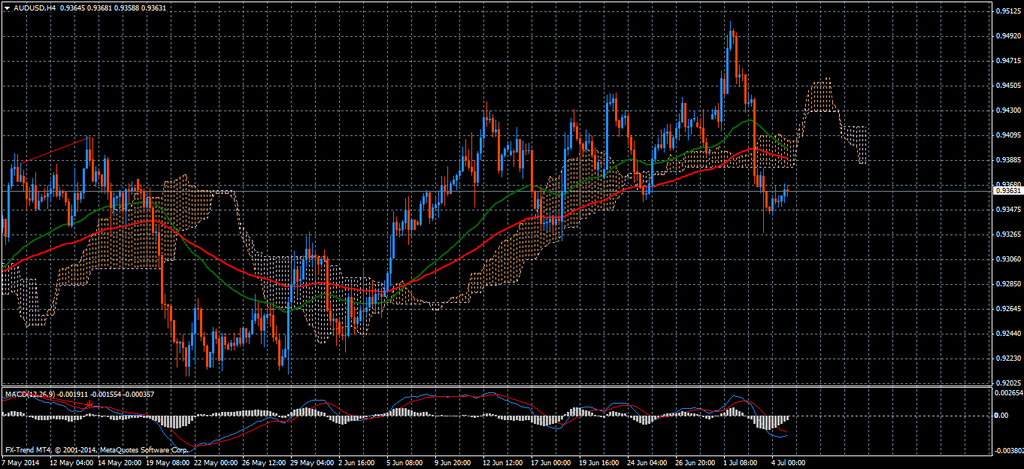Select the 4 Jul 00:00 time label
This screenshot has width=1024, height=469.
790,463
